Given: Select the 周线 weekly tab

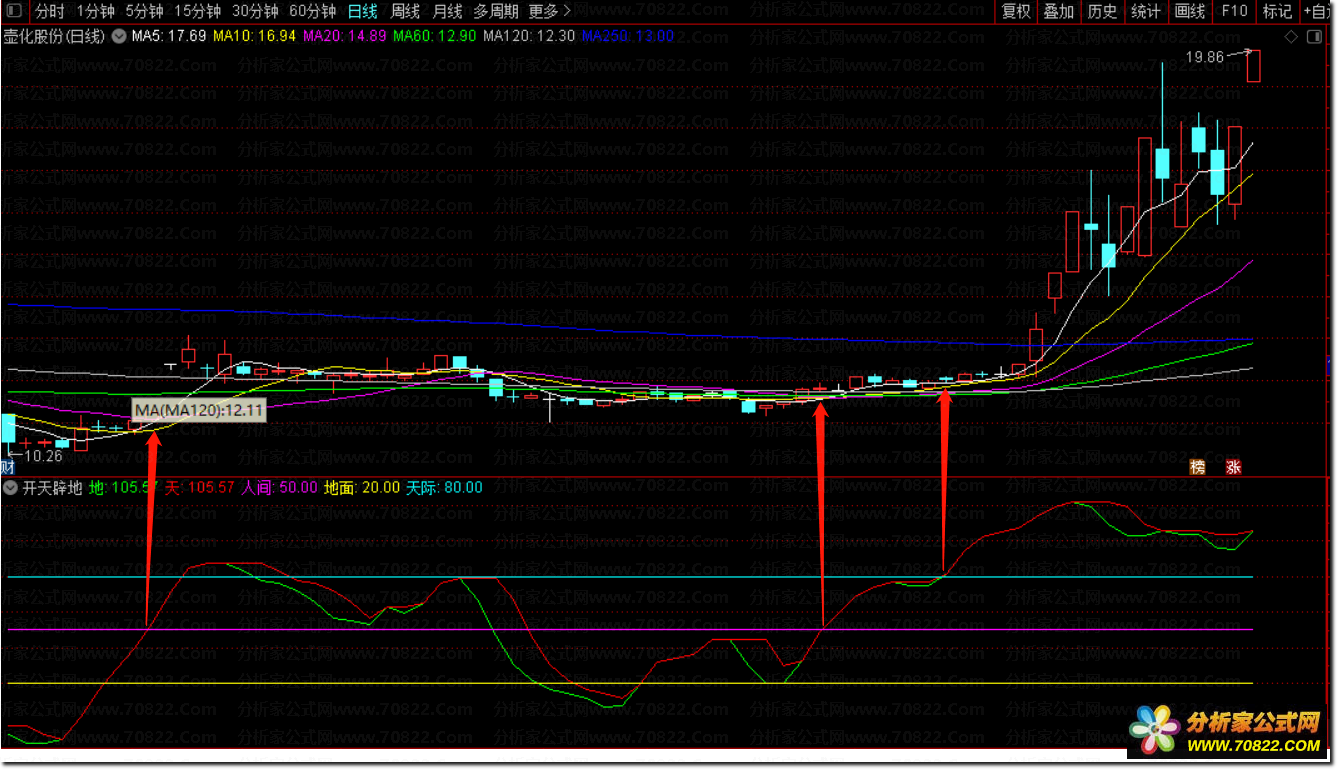Looking at the screenshot, I should tap(405, 12).
